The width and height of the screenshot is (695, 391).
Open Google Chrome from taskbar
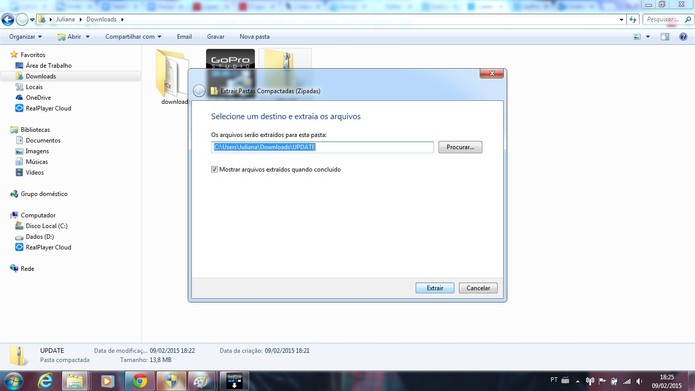[140, 381]
